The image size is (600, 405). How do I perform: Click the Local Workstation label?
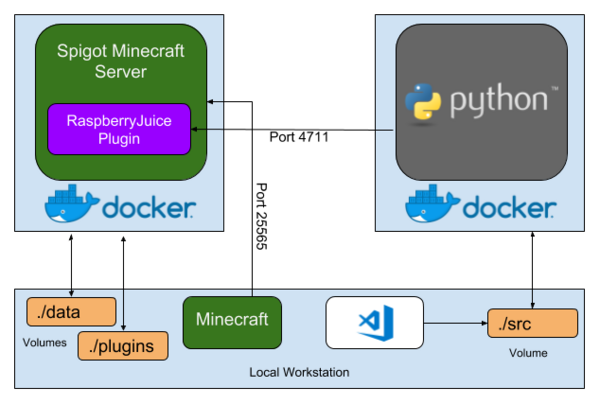click(299, 372)
